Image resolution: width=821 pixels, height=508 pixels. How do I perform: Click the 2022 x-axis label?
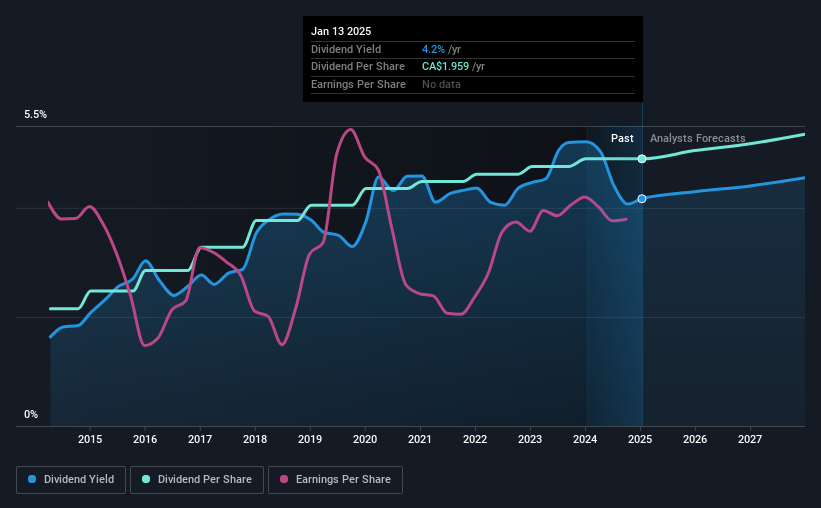click(x=475, y=439)
